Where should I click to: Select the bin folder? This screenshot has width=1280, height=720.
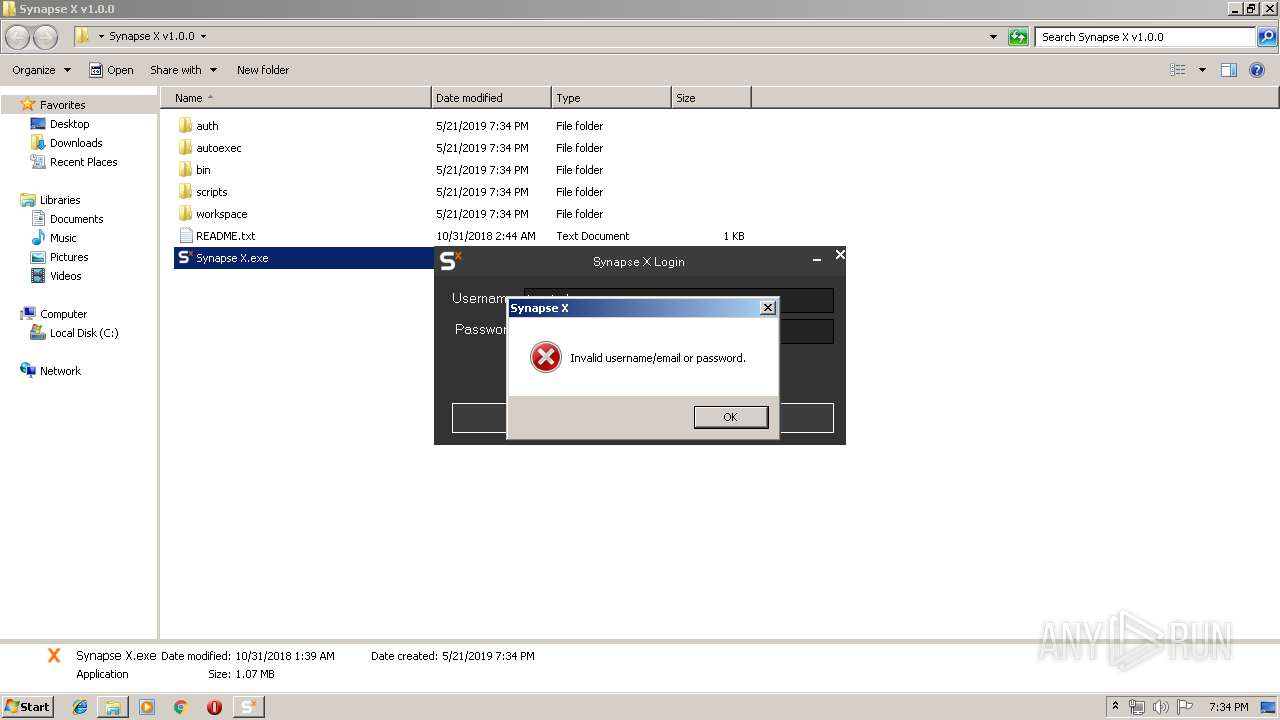(203, 170)
